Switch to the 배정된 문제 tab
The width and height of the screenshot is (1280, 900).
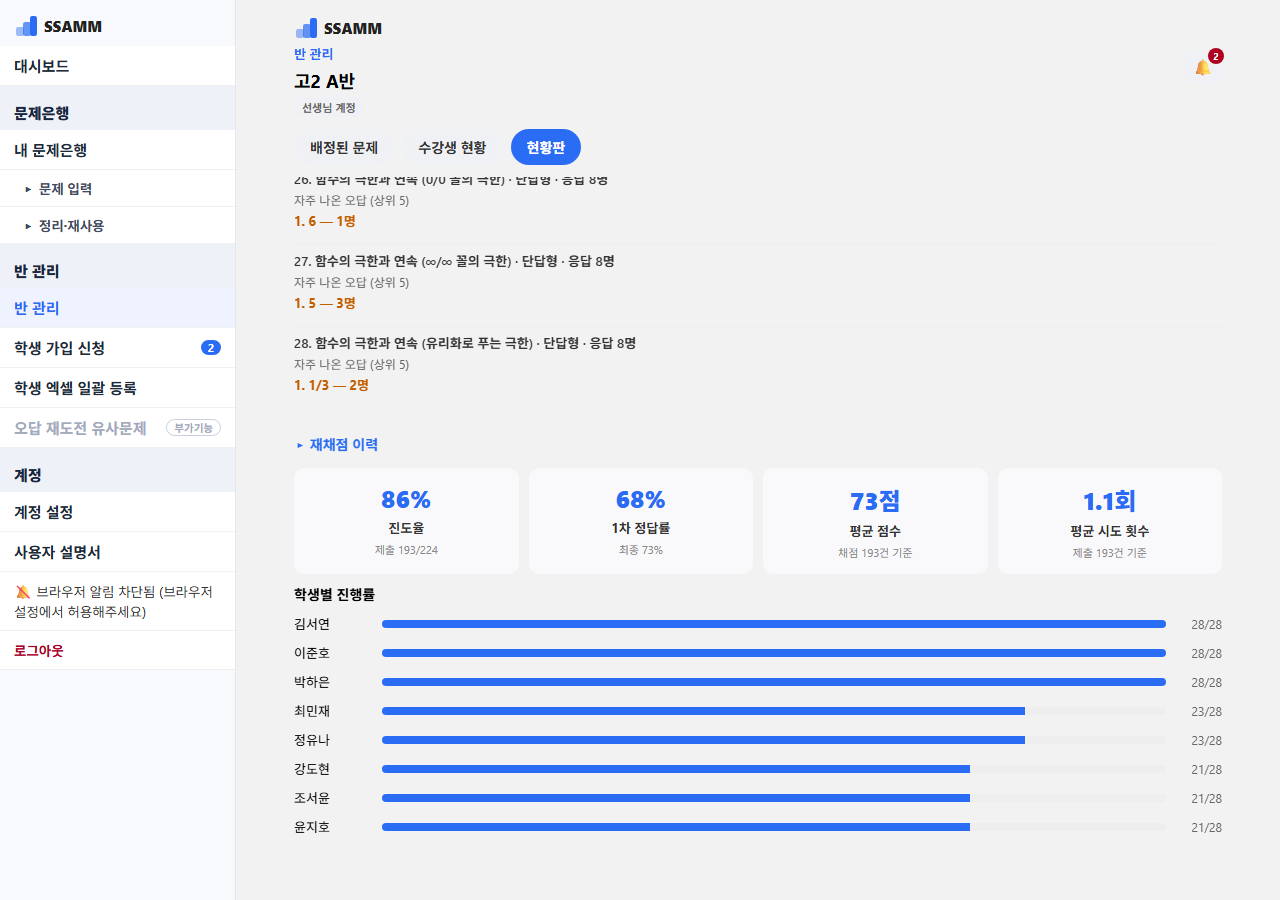pyautogui.click(x=344, y=147)
